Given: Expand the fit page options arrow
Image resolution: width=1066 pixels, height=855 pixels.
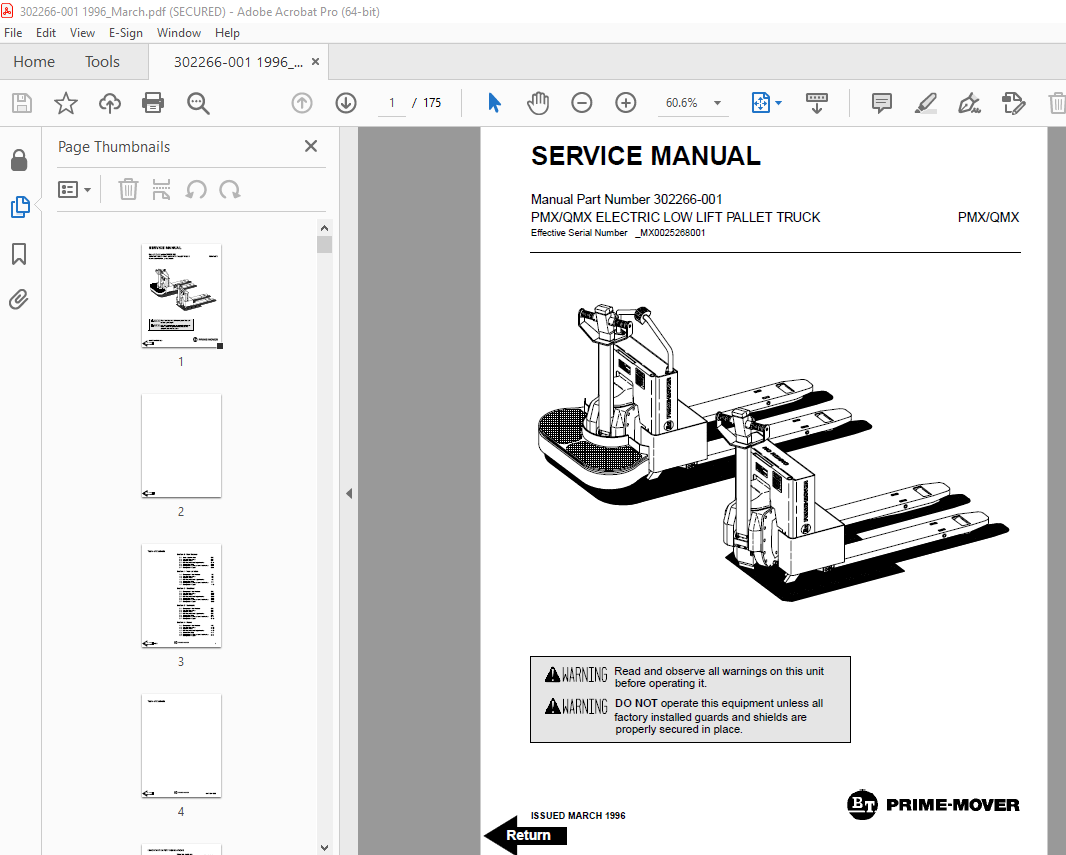Looking at the screenshot, I should [778, 103].
